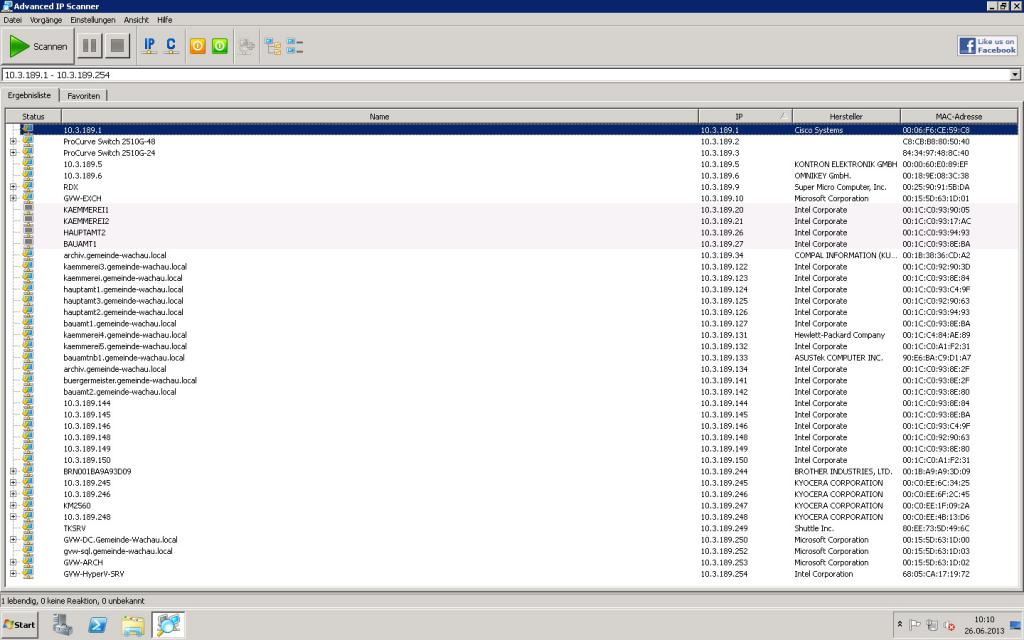The height and width of the screenshot is (640, 1024).
Task: Click the Advanced IP Scanner taskbar button
Action: point(168,624)
